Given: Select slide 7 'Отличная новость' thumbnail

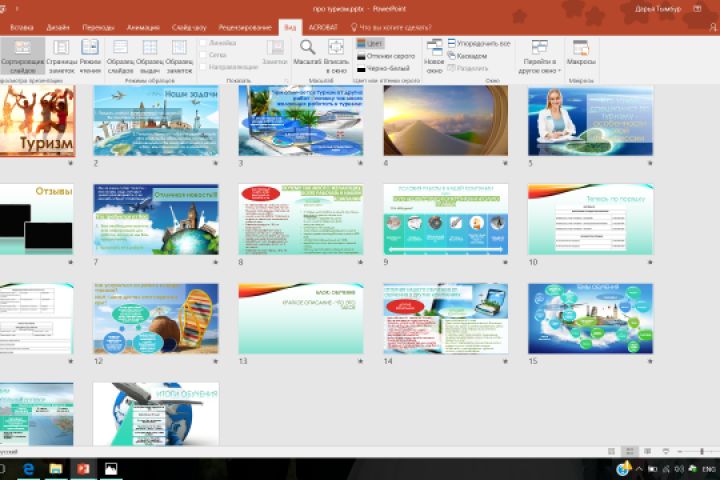Looking at the screenshot, I should click(156, 220).
